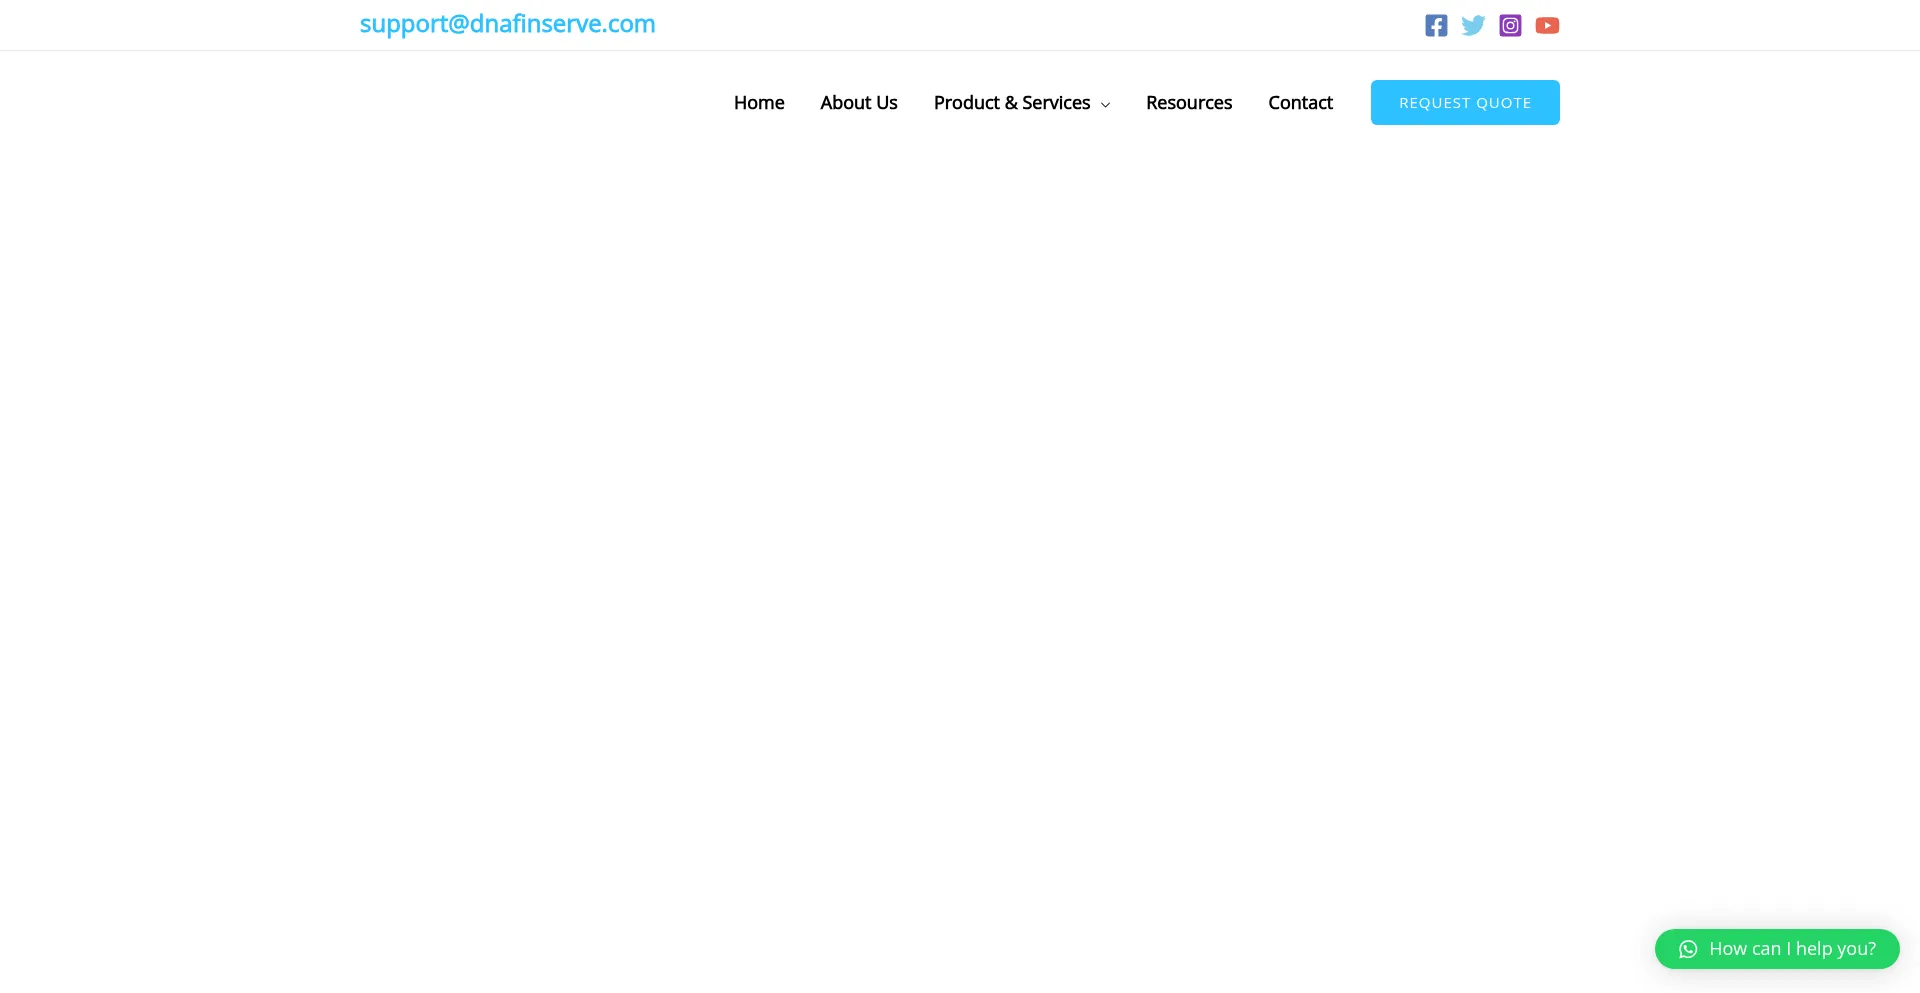Screen dimensions: 1920x993
Task: Click Contact in the navigation
Action: [x=1300, y=102]
